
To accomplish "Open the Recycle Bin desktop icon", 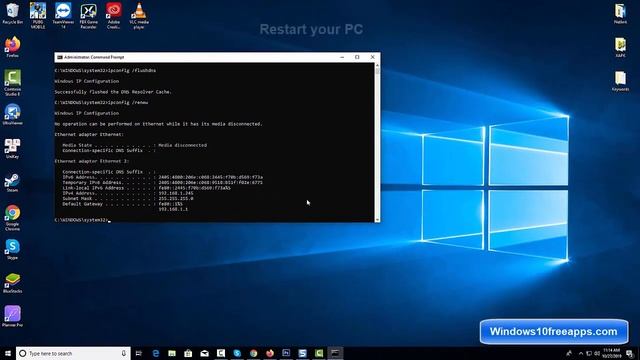I will (x=12, y=13).
